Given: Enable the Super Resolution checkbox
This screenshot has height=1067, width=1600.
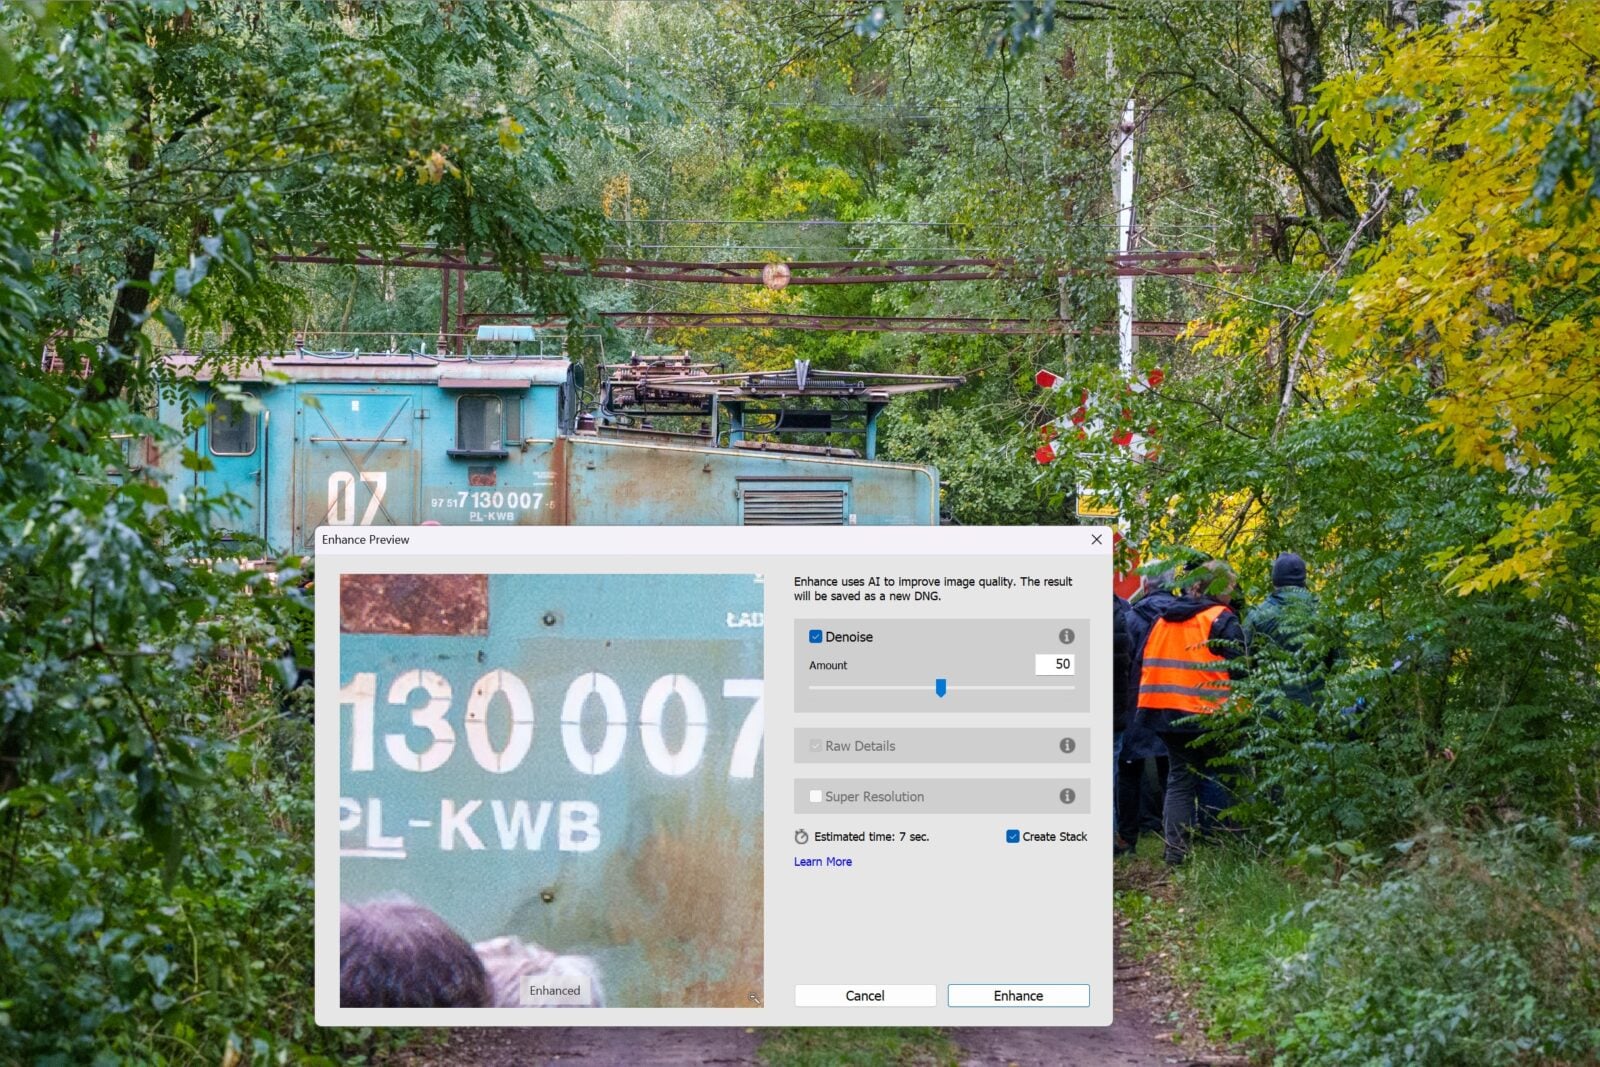Looking at the screenshot, I should [815, 797].
